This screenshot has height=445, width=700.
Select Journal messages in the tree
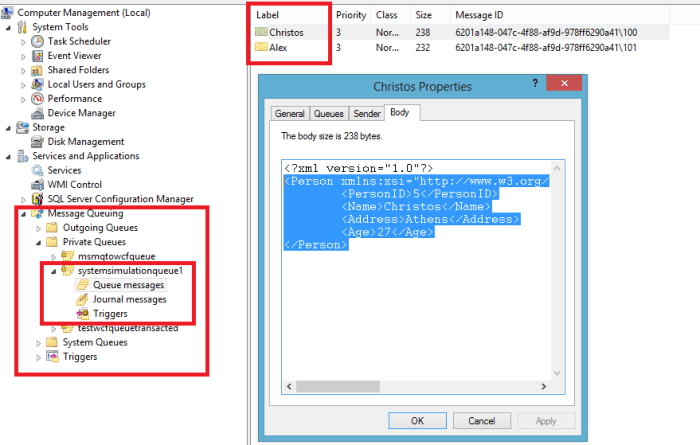click(x=129, y=299)
